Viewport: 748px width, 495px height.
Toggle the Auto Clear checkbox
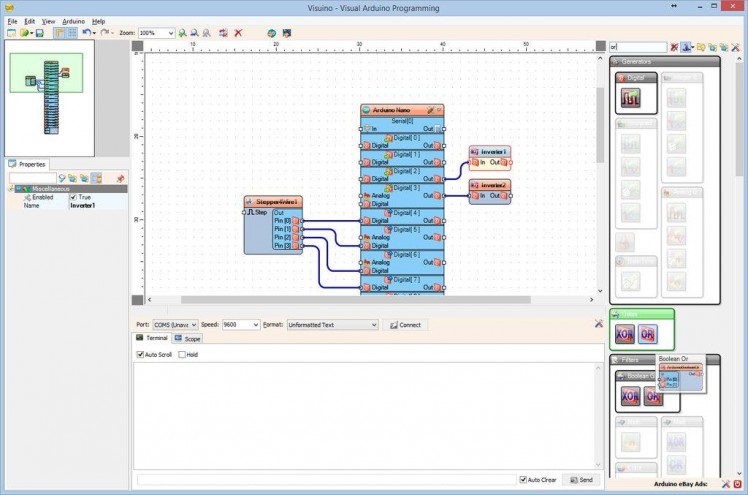click(x=523, y=480)
